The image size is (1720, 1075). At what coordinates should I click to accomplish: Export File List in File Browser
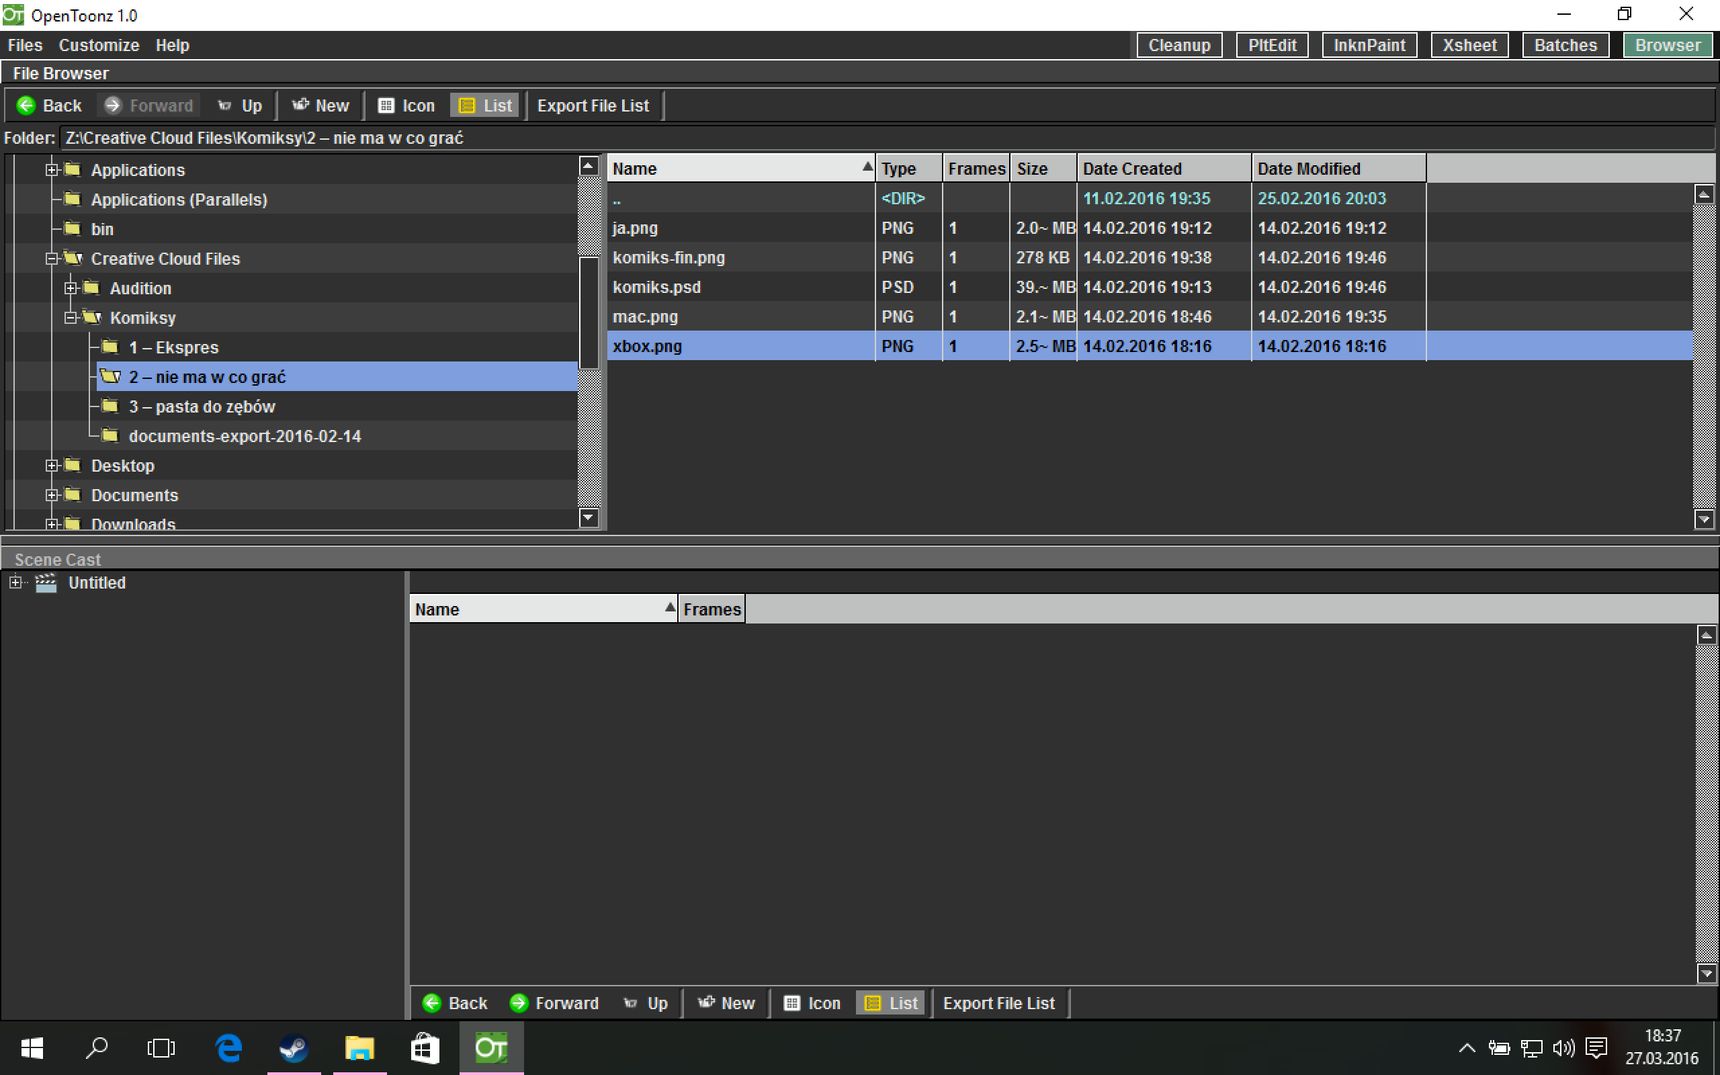pyautogui.click(x=593, y=105)
